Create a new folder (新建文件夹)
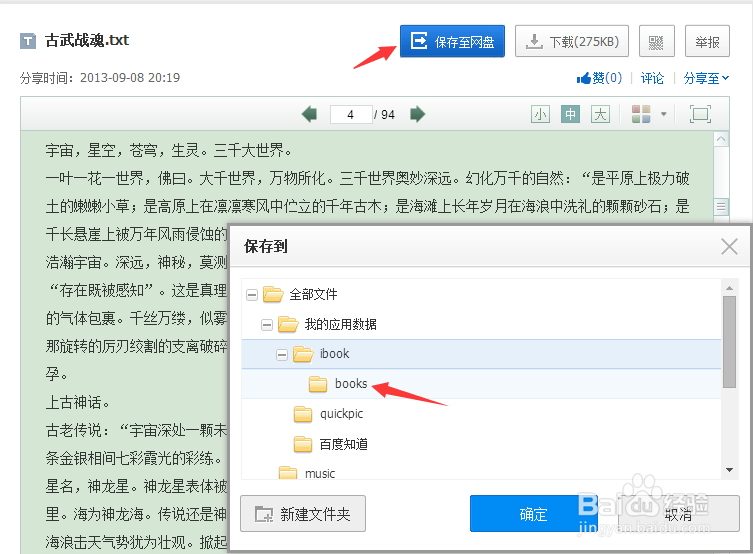 303,514
